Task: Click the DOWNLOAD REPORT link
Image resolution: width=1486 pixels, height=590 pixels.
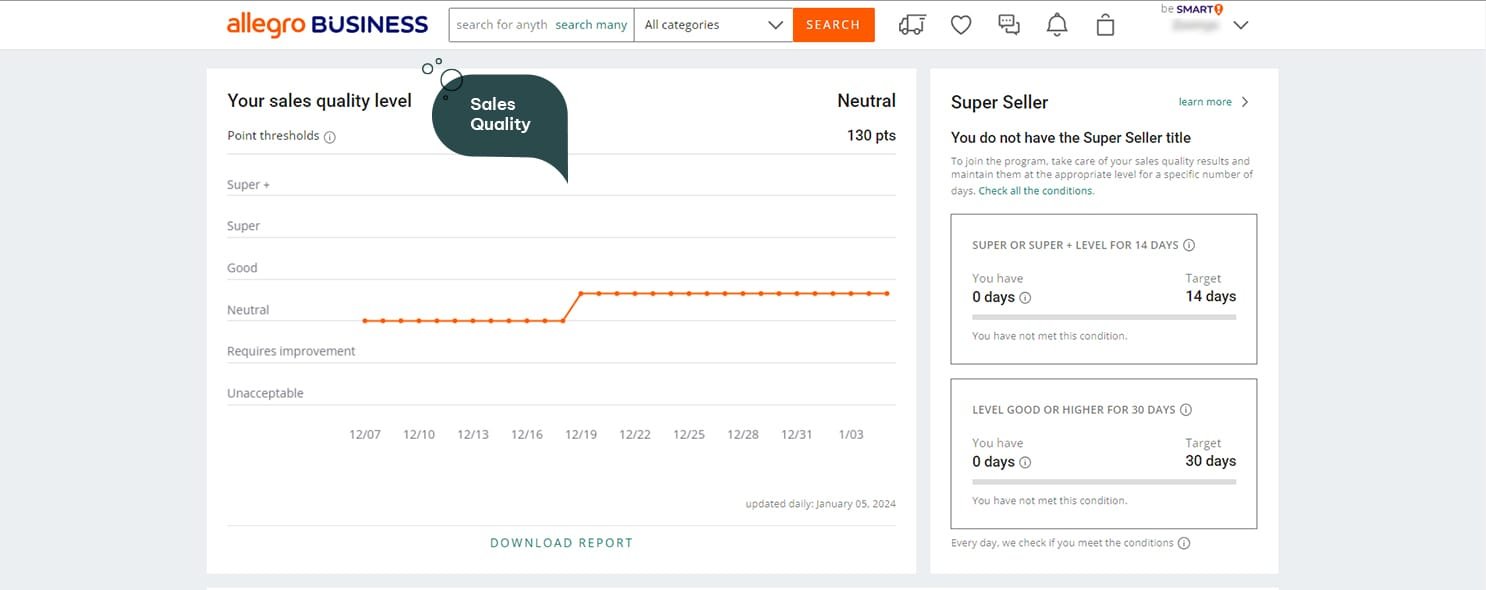Action: coord(561,543)
